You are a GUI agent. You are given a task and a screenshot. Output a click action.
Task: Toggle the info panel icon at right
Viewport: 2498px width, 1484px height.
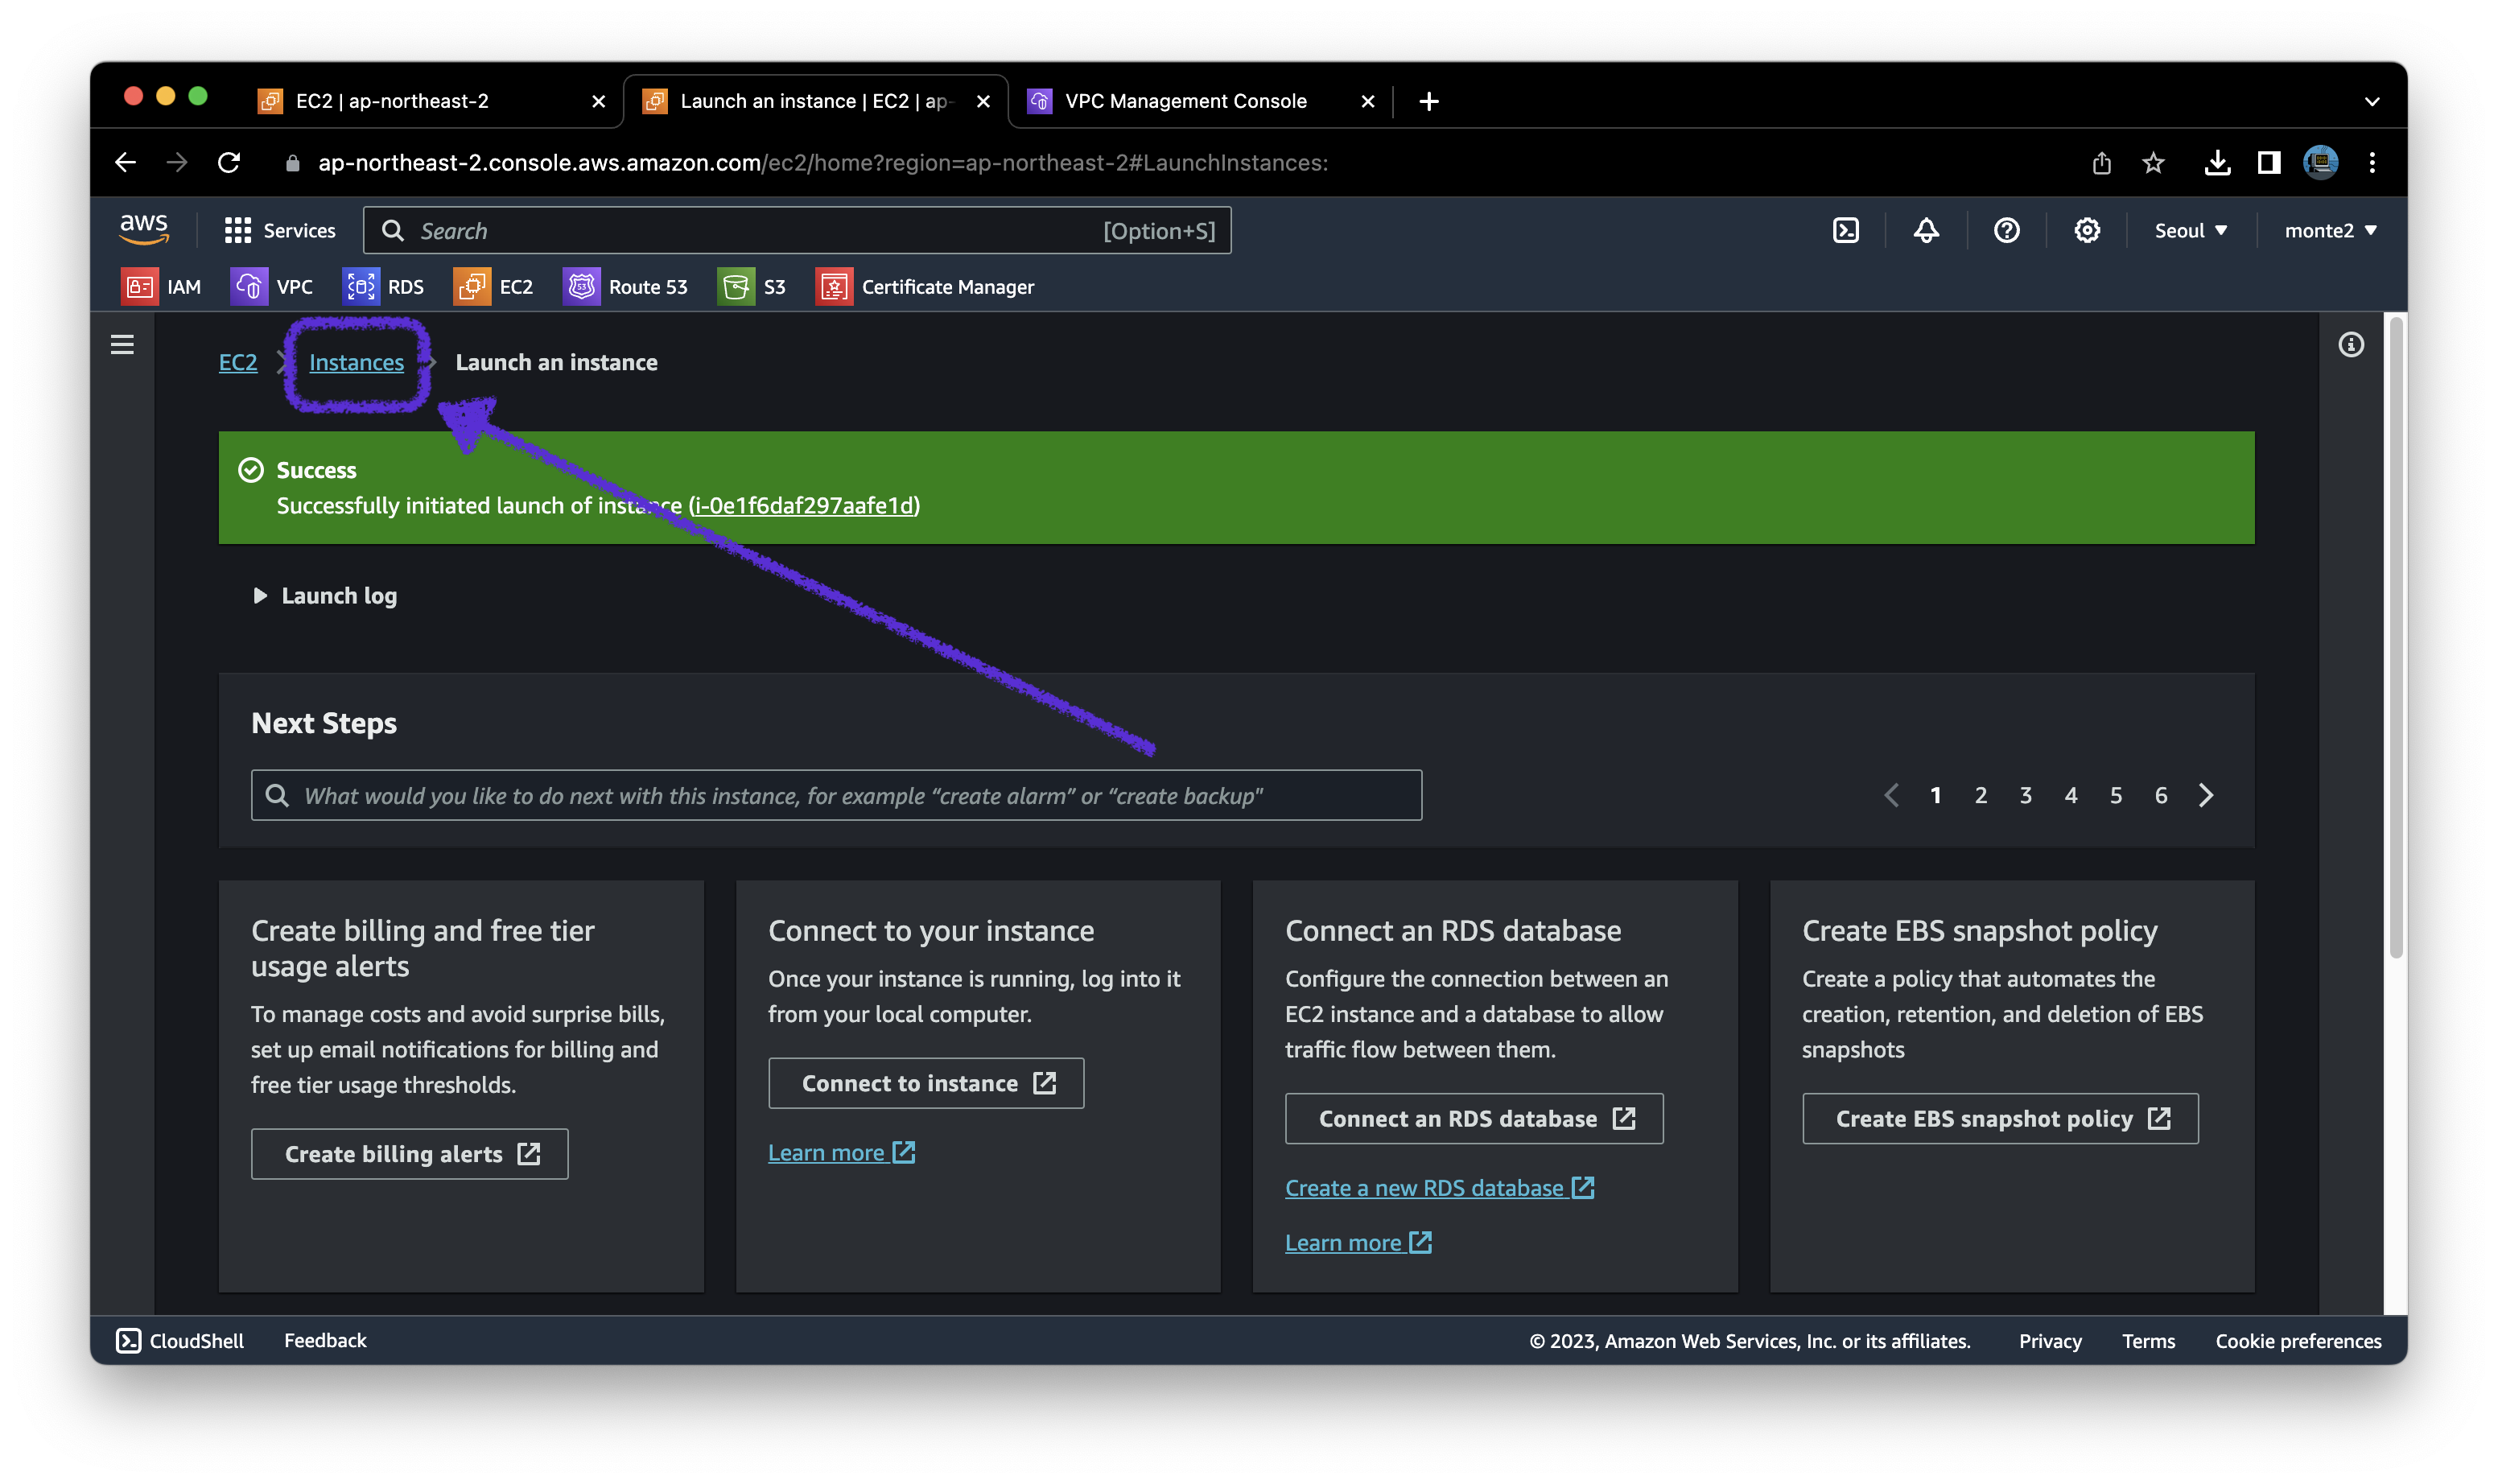(x=2351, y=345)
